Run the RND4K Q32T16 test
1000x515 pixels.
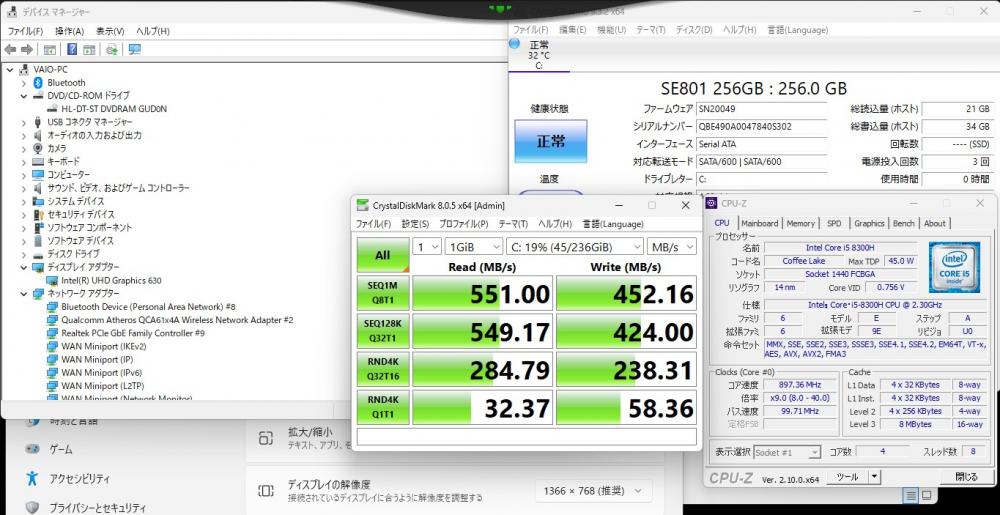[x=383, y=368]
